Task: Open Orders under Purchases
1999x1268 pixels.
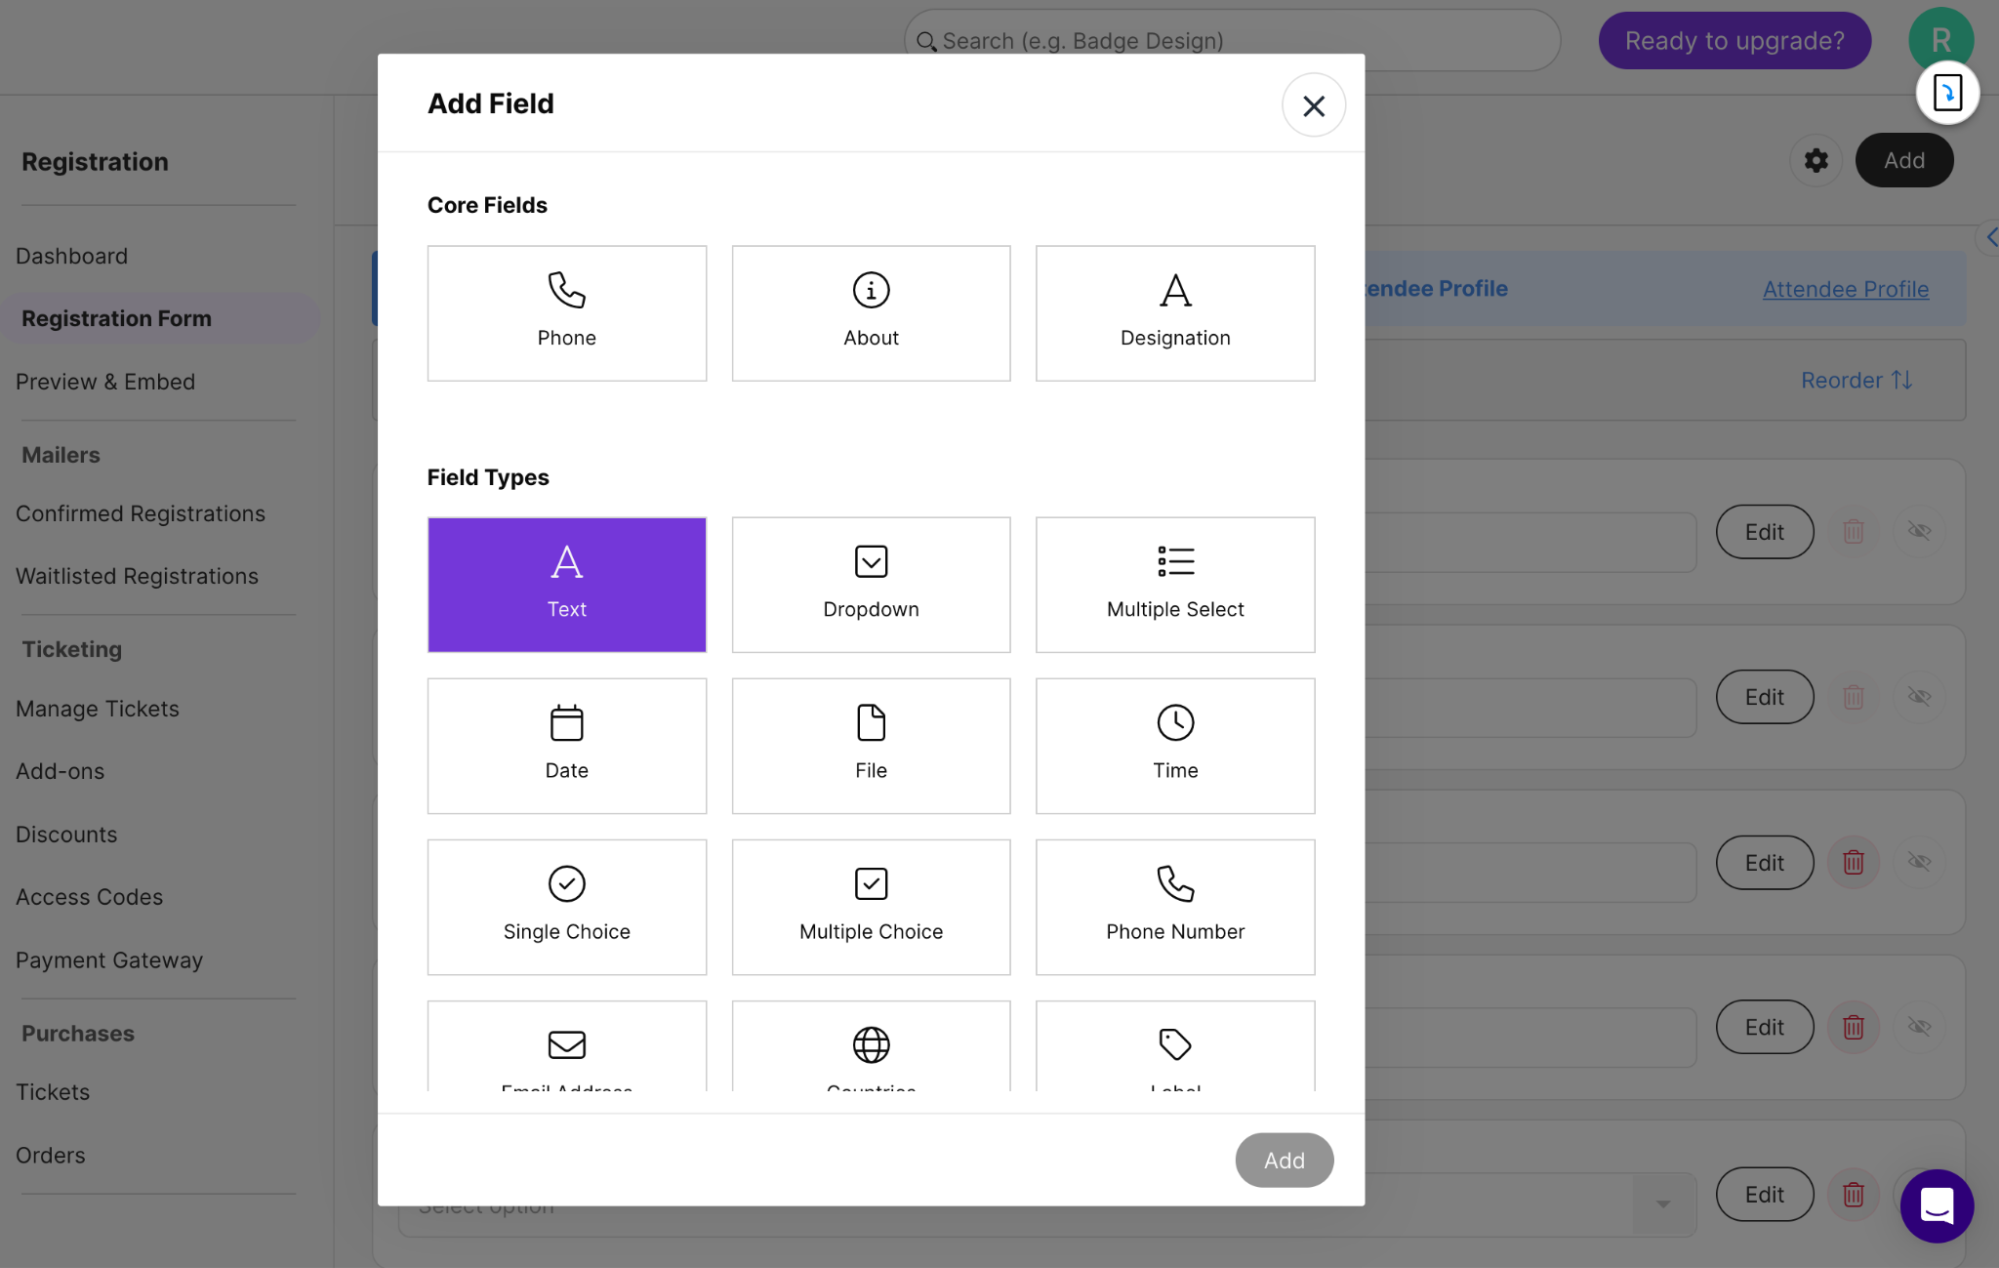Action: click(50, 1155)
